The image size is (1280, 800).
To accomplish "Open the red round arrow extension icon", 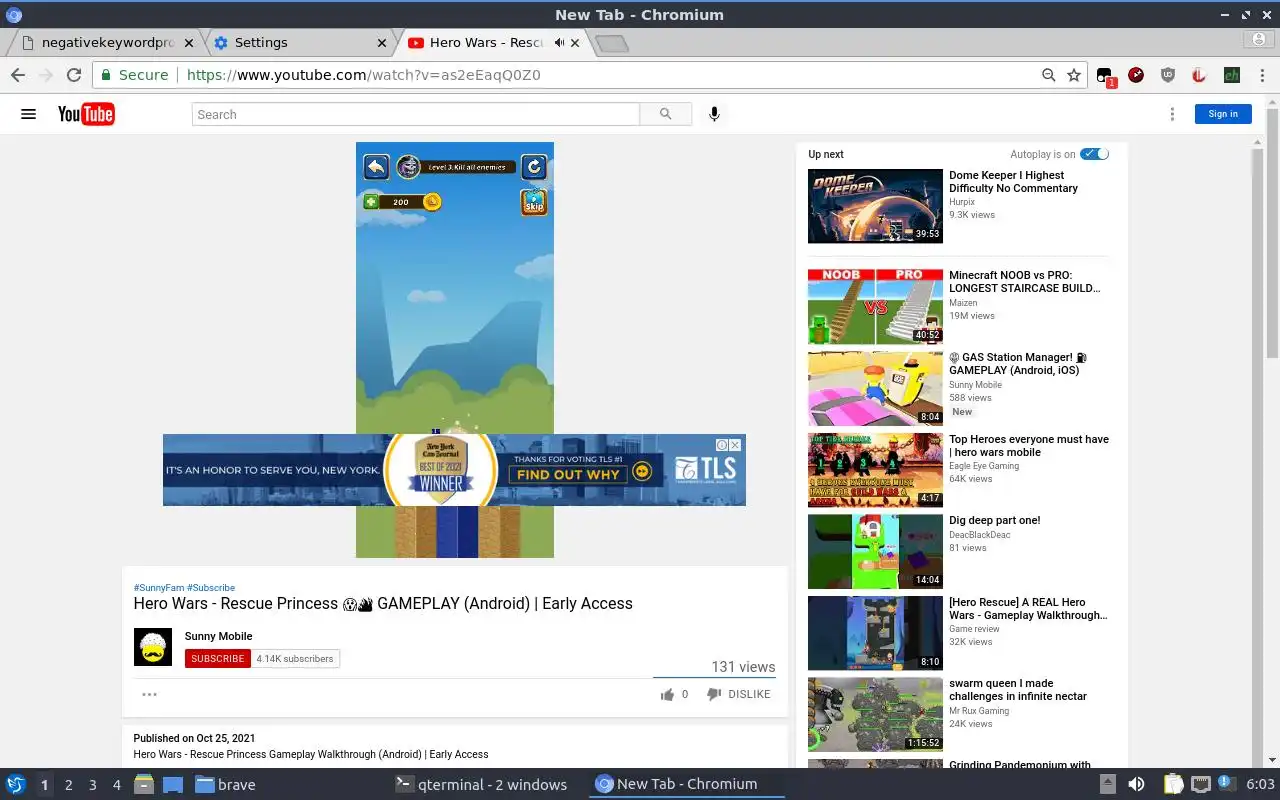I will pyautogui.click(x=1136, y=75).
